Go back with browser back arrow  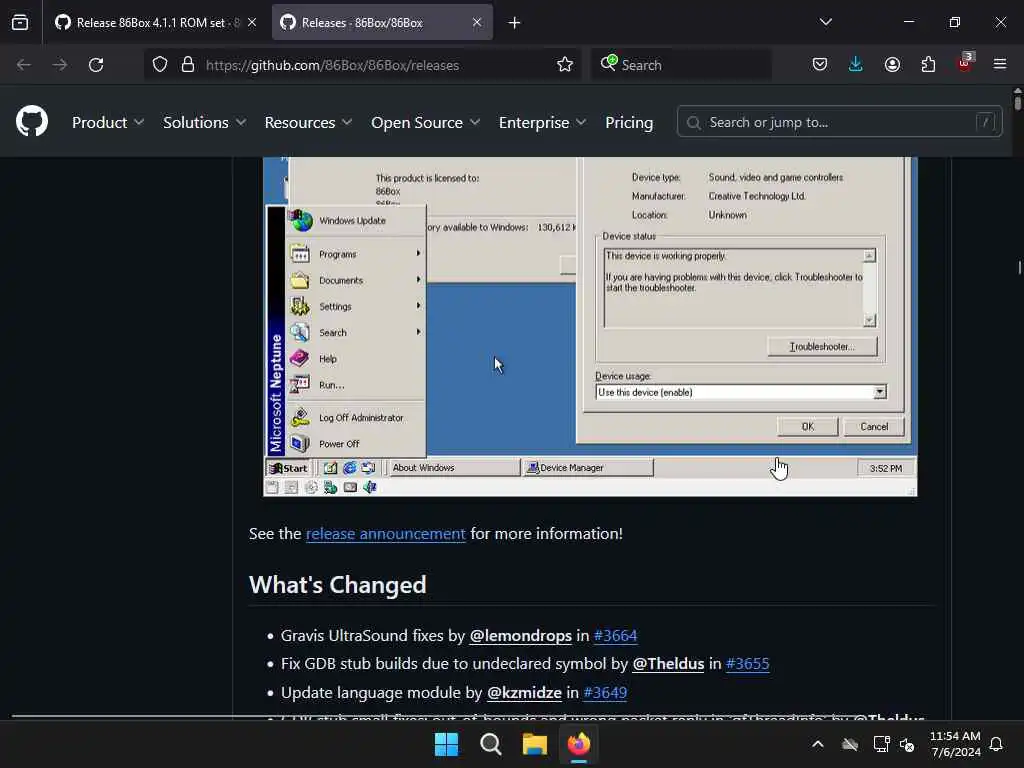coord(24,65)
